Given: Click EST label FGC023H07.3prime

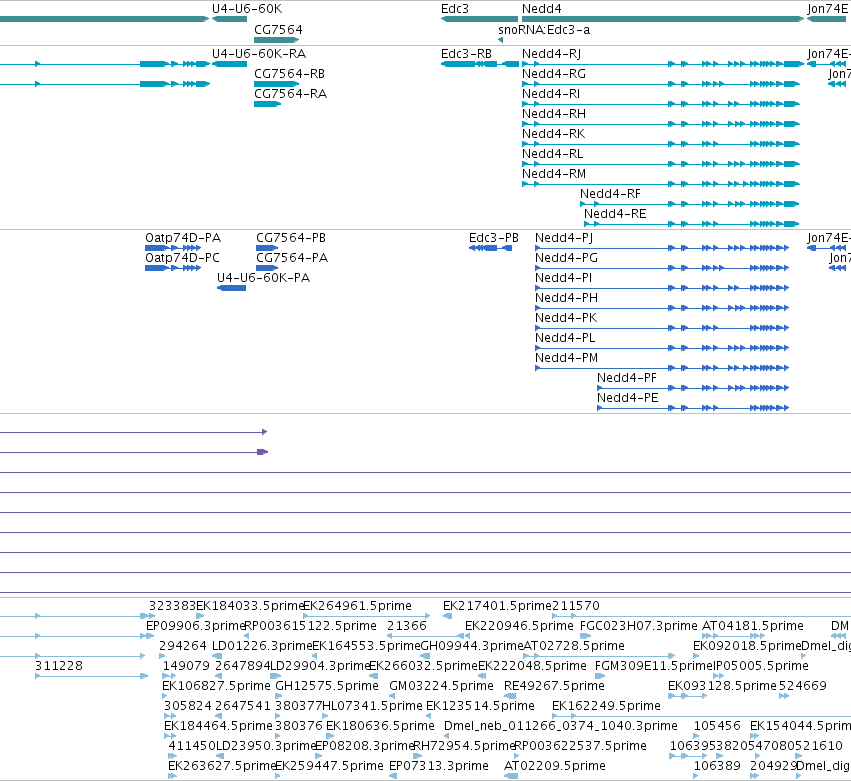Looking at the screenshot, I should pyautogui.click(x=639, y=626).
